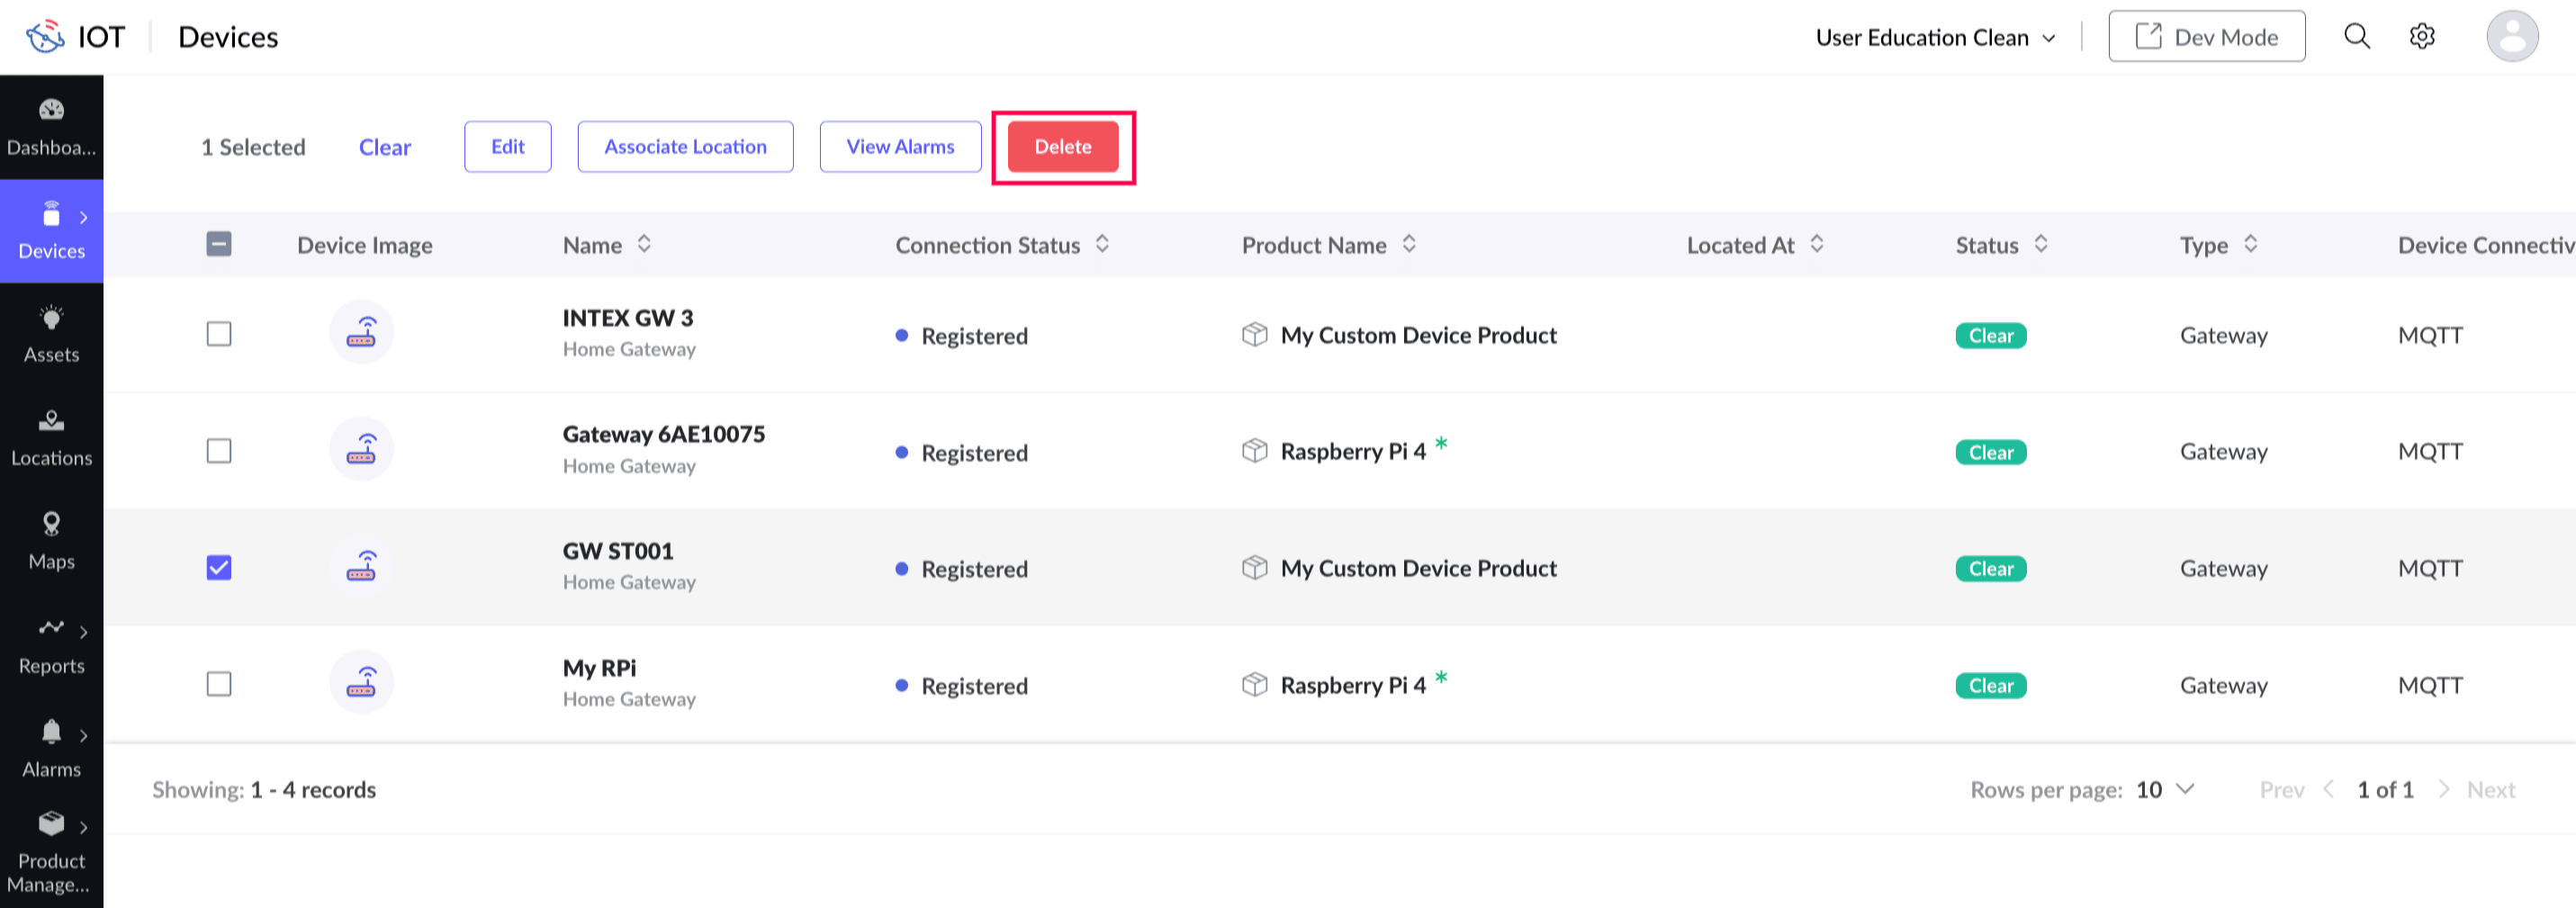This screenshot has height=908, width=2576.
Task: Open the settings gear icon
Action: (x=2421, y=37)
